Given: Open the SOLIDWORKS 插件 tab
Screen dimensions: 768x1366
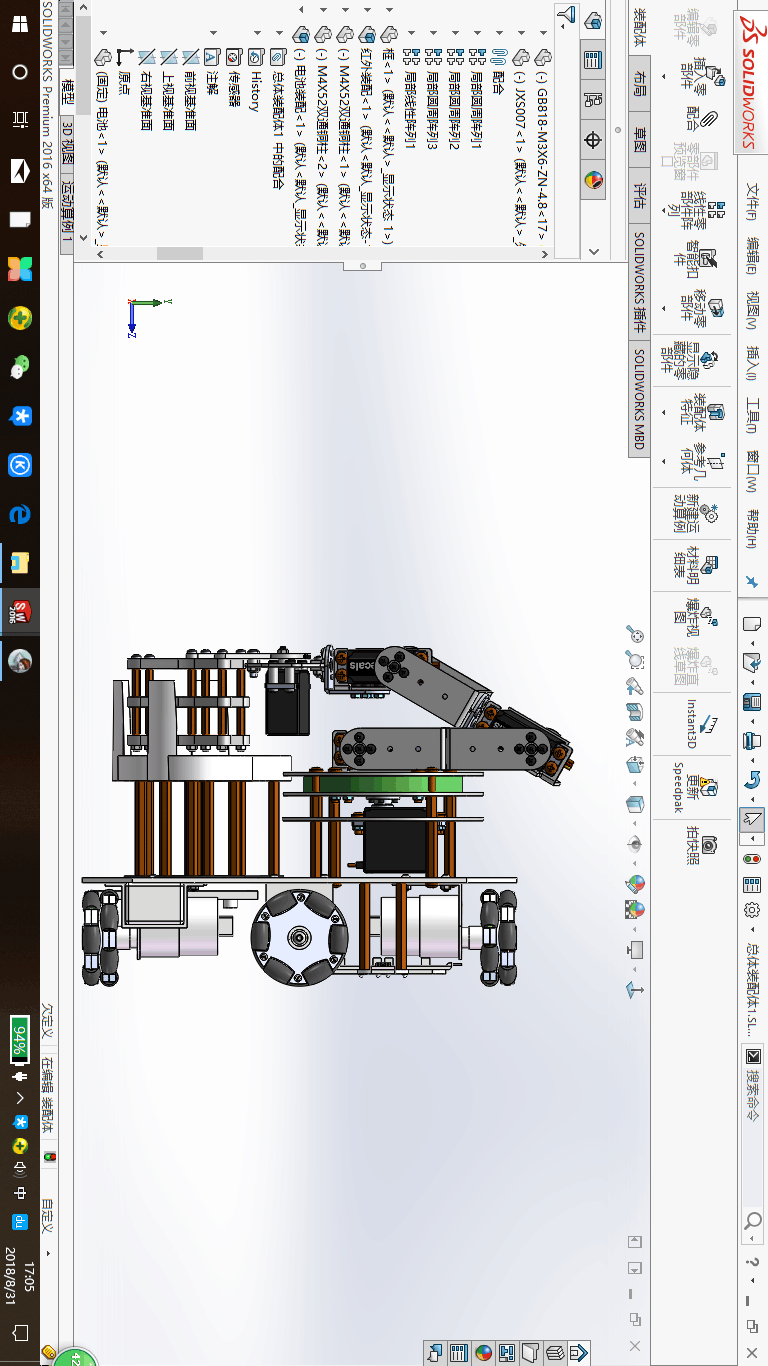Looking at the screenshot, I should click(x=640, y=282).
